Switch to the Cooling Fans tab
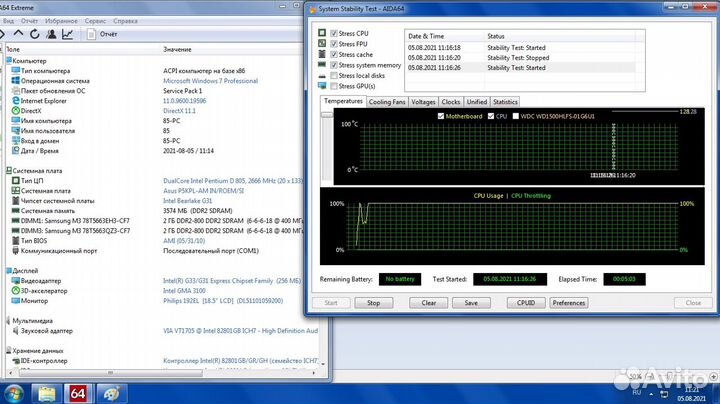The width and height of the screenshot is (720, 404). click(x=387, y=102)
